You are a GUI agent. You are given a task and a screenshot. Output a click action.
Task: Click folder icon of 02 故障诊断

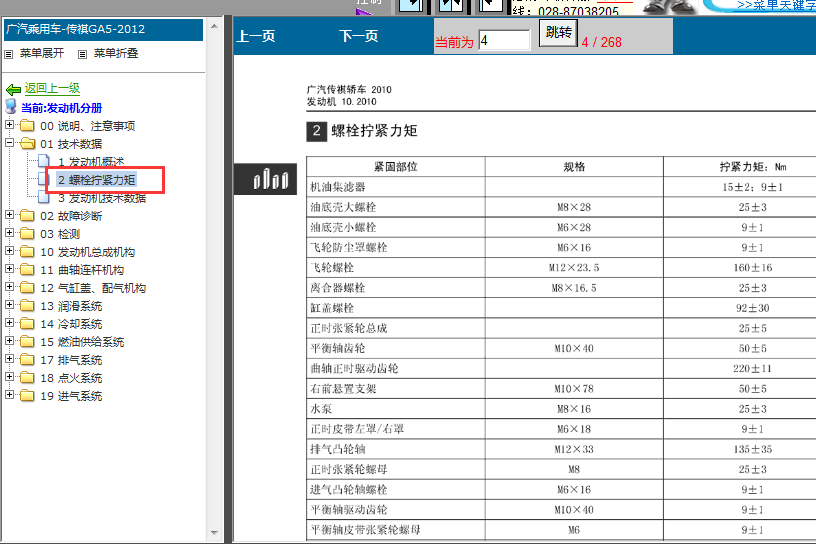click(x=27, y=216)
